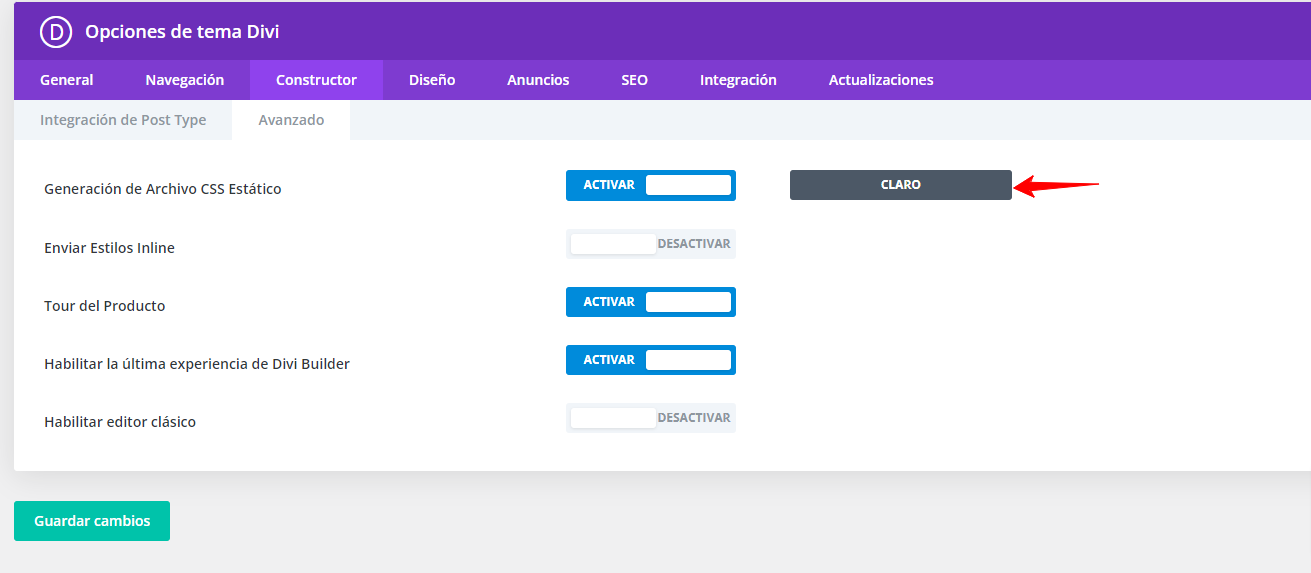The width and height of the screenshot is (1311, 573).
Task: Open the Diseño tab
Action: click(432, 80)
